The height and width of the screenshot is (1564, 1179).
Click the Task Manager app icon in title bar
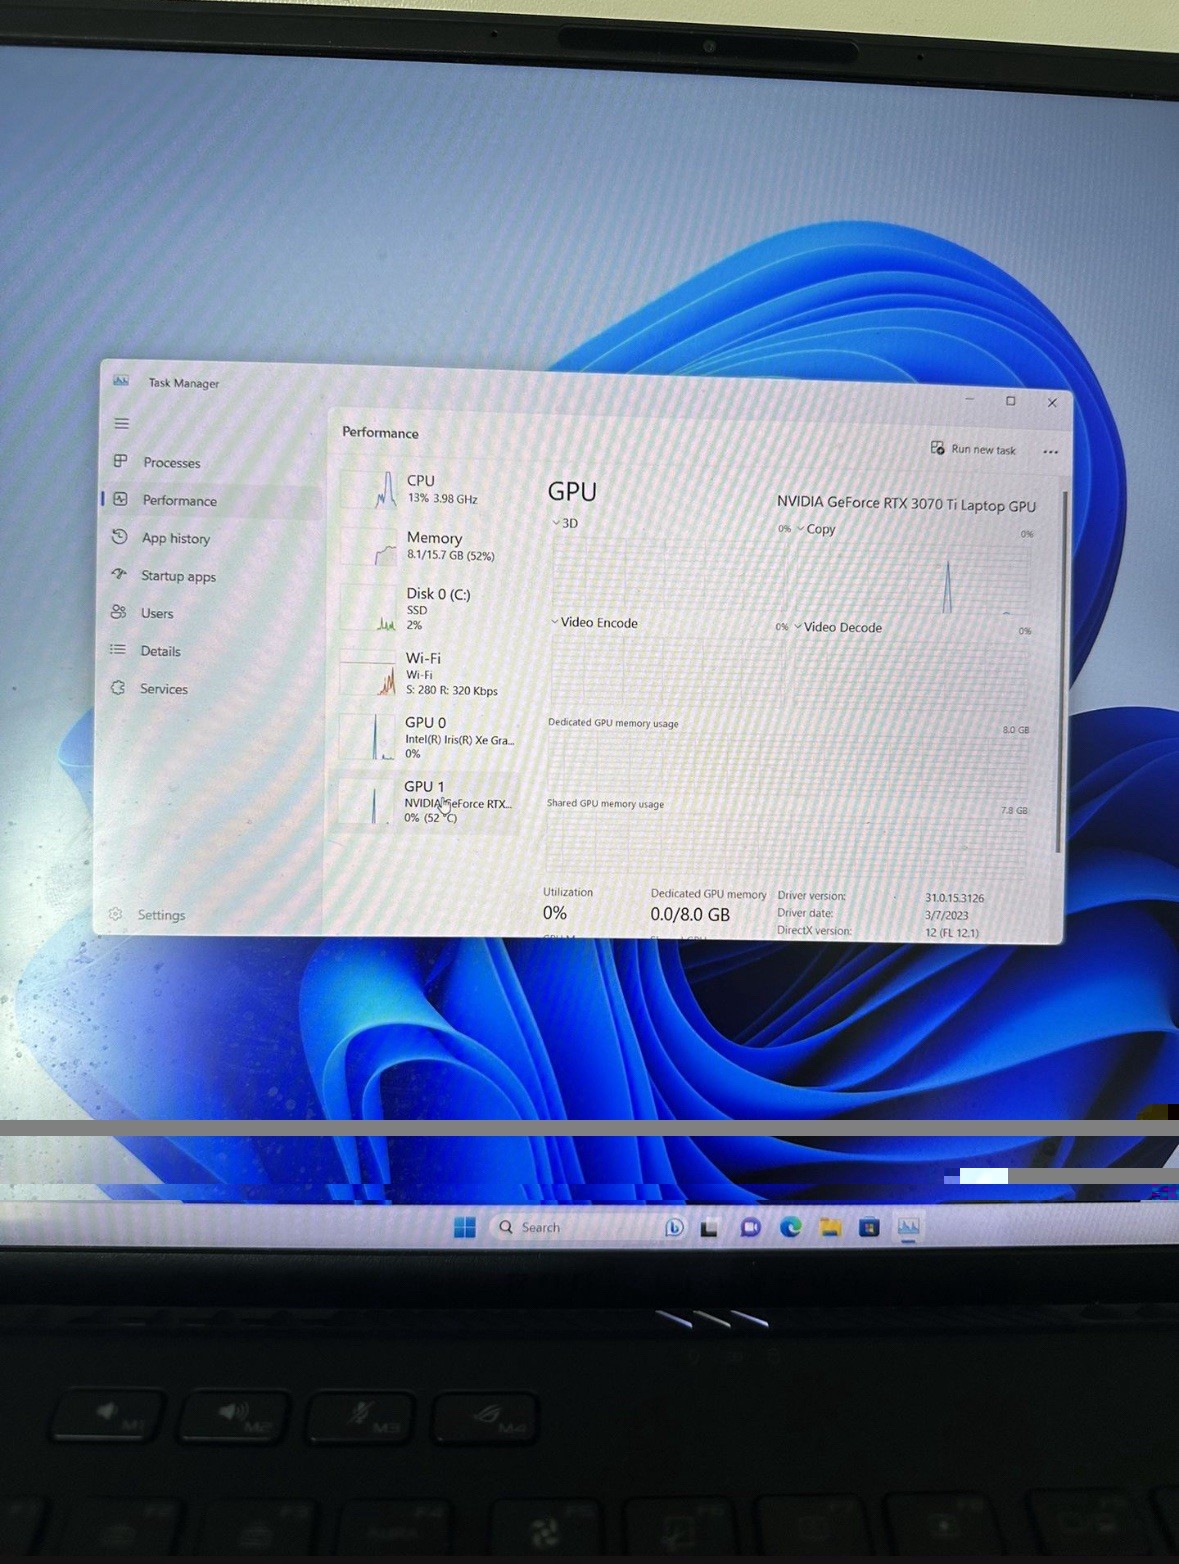click(x=121, y=381)
